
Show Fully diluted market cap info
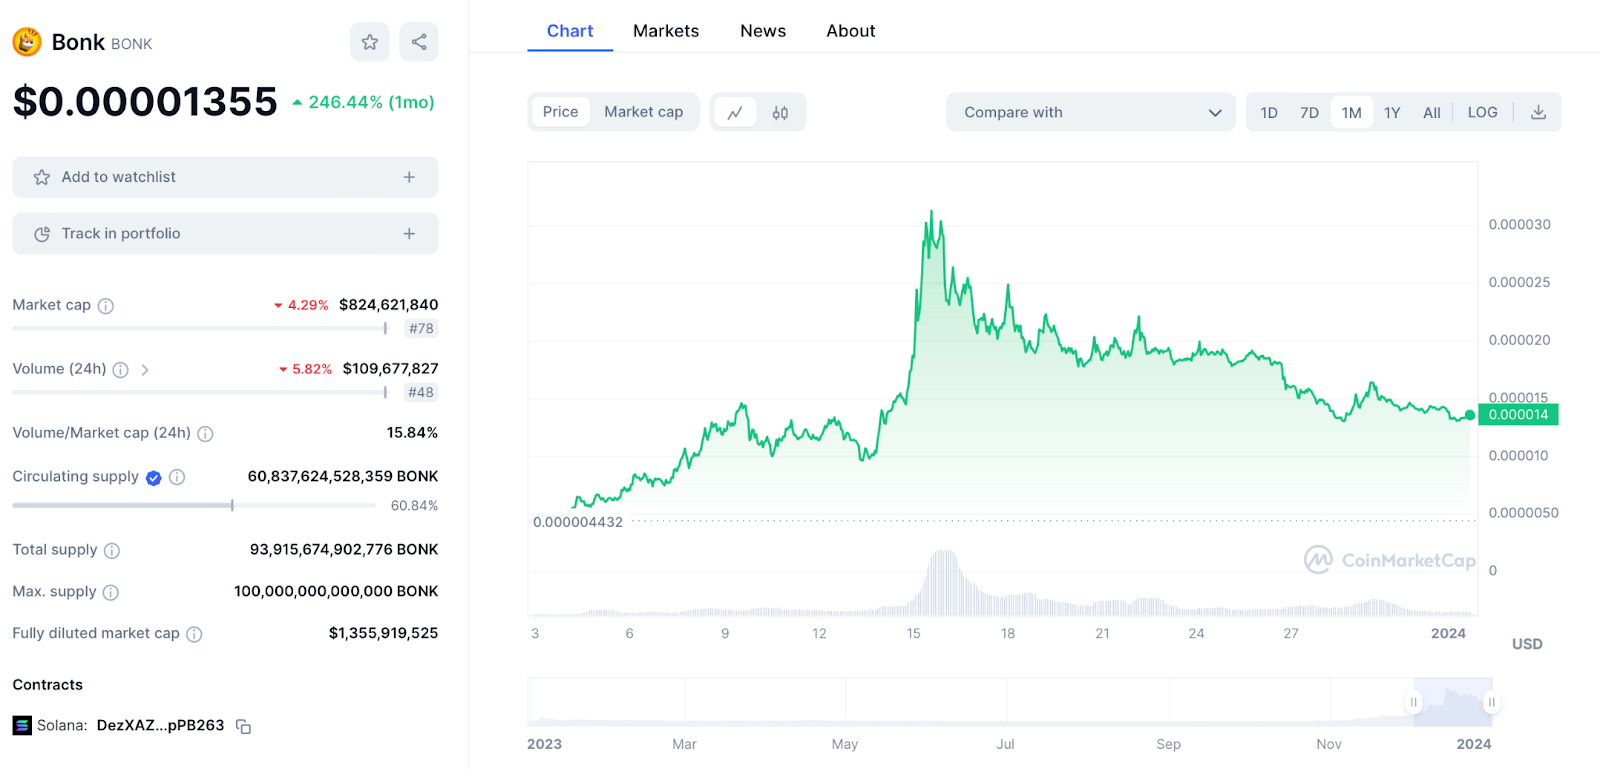click(x=194, y=634)
